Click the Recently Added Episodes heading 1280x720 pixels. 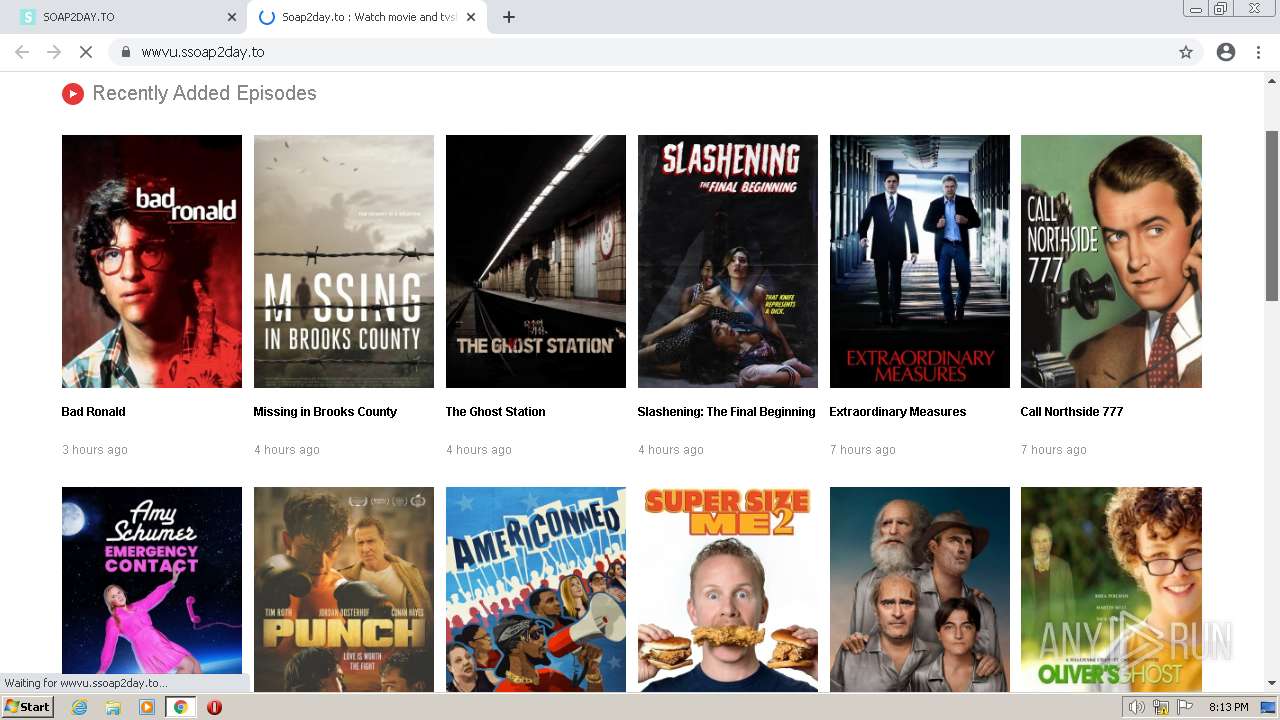click(204, 93)
